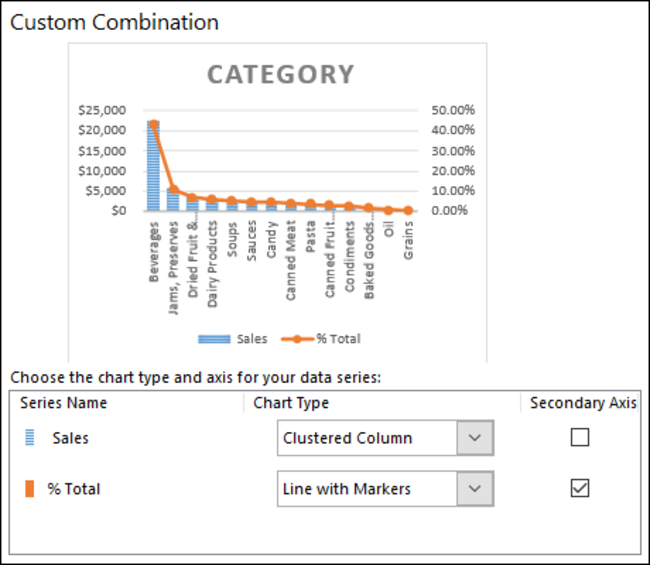The image size is (650, 565).
Task: Click the $25,000 primary axis label
Action: click(104, 110)
